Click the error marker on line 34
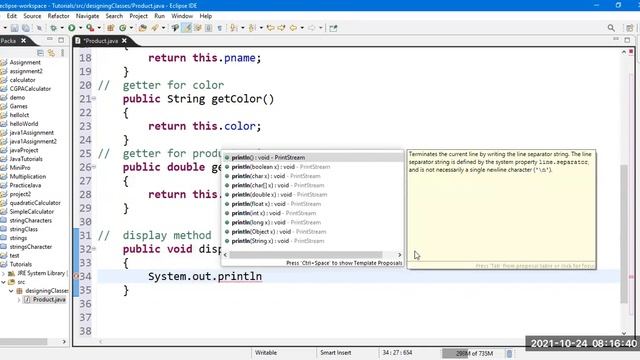 pos(76,276)
